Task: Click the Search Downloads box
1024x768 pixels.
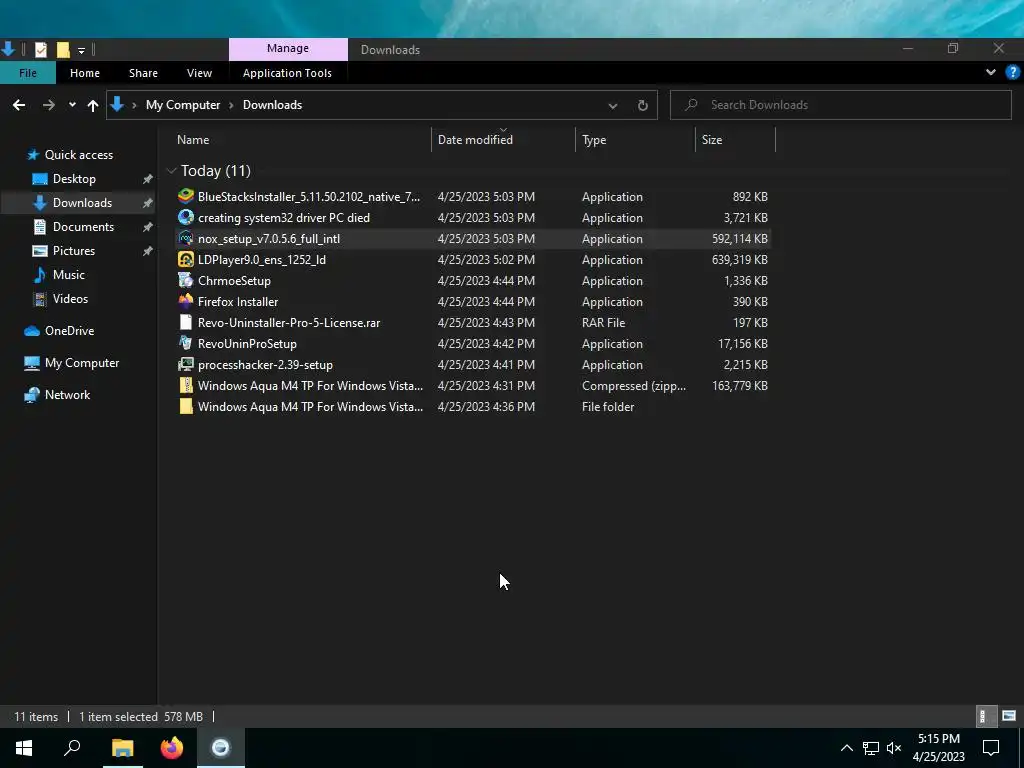Action: [x=841, y=105]
